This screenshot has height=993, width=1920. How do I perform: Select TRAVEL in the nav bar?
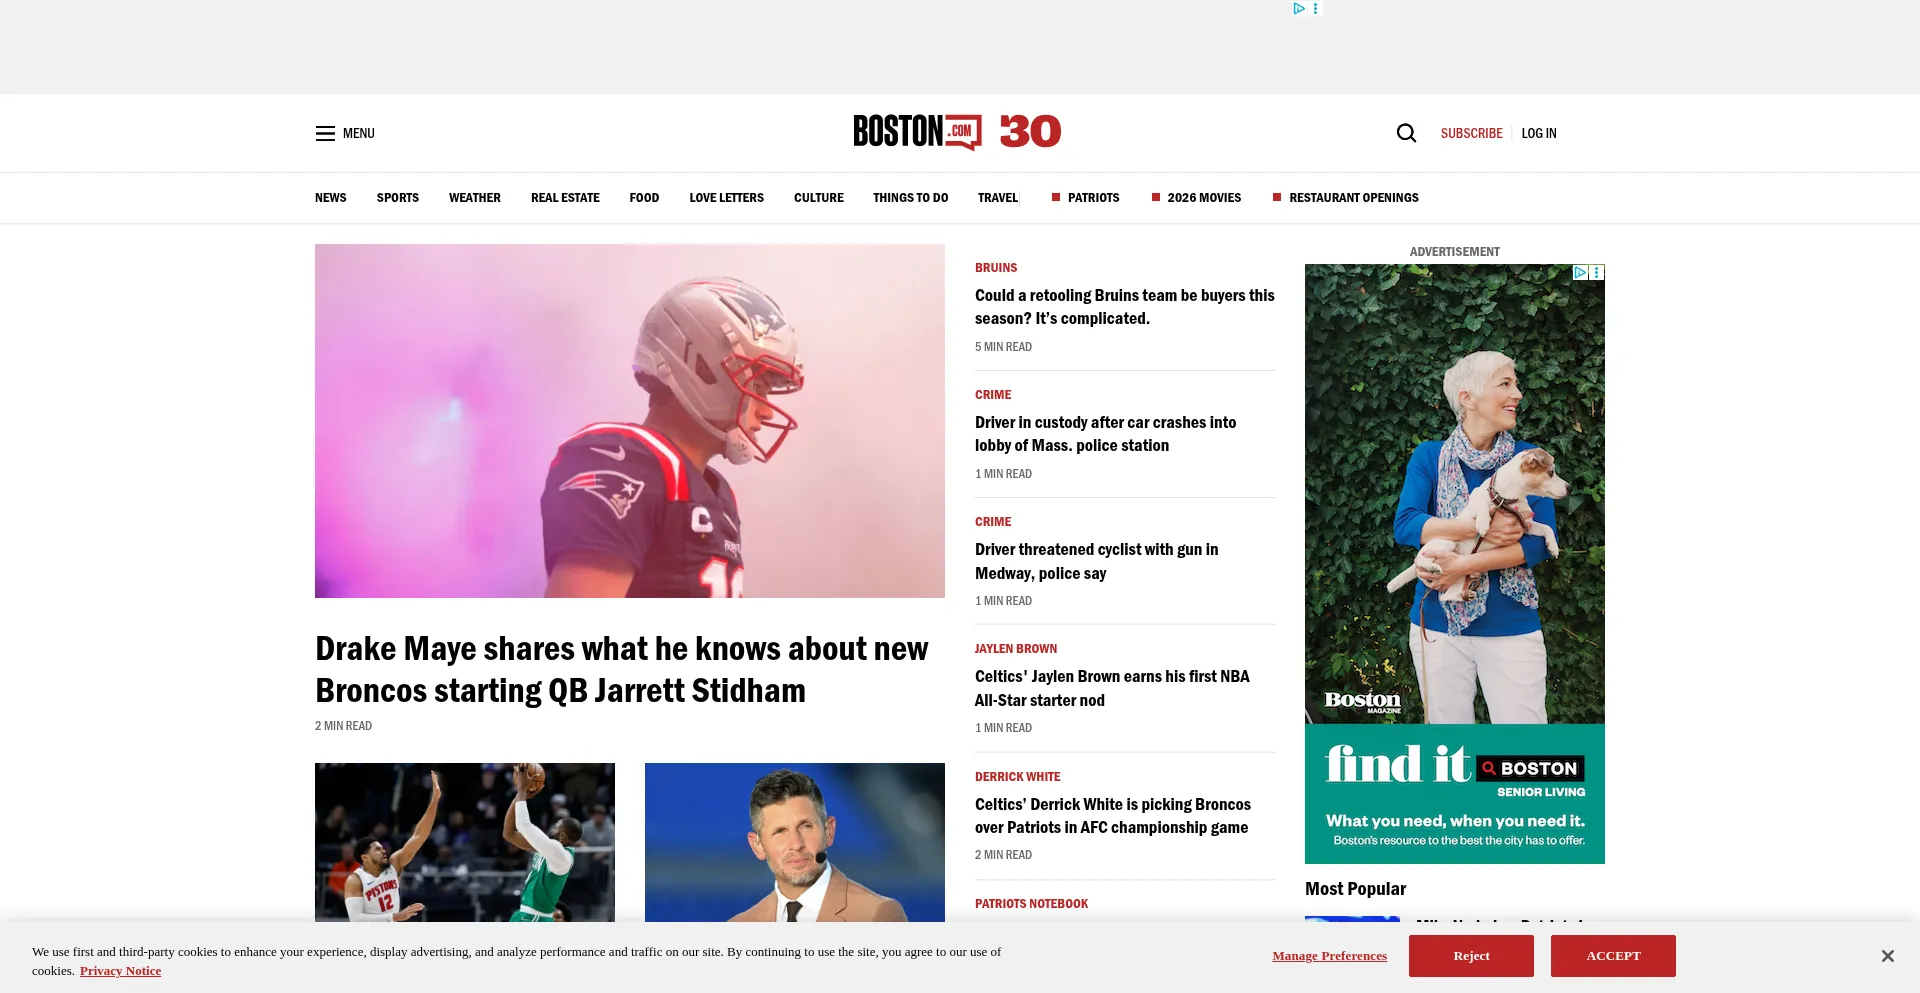point(998,198)
